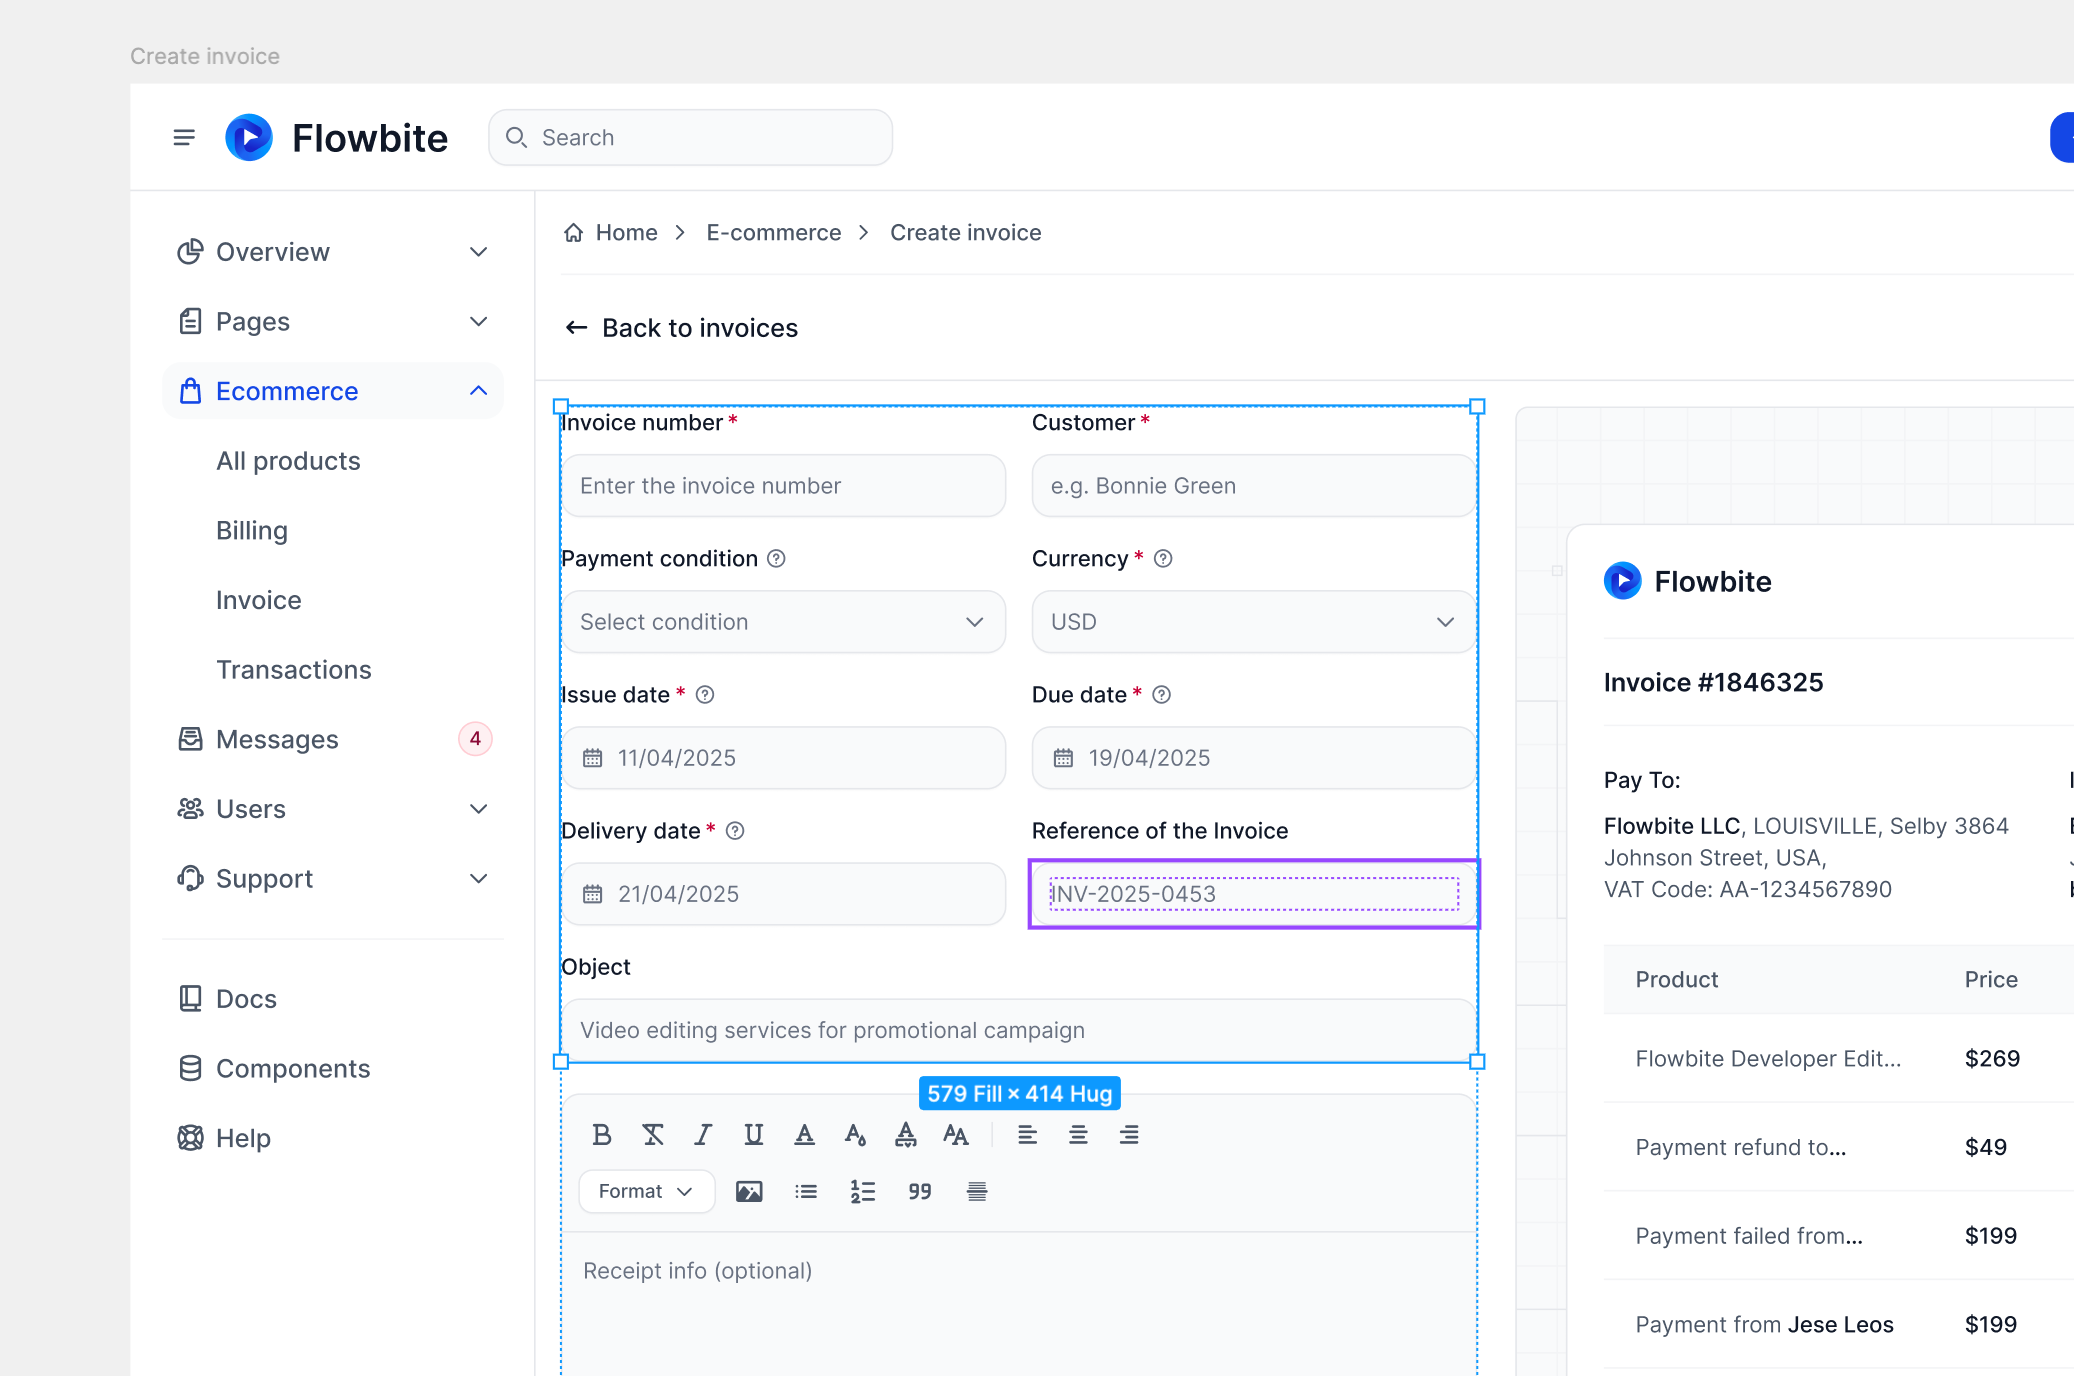Screen dimensions: 2074x1376
Task: Open the font size tool
Action: pyautogui.click(x=956, y=1134)
